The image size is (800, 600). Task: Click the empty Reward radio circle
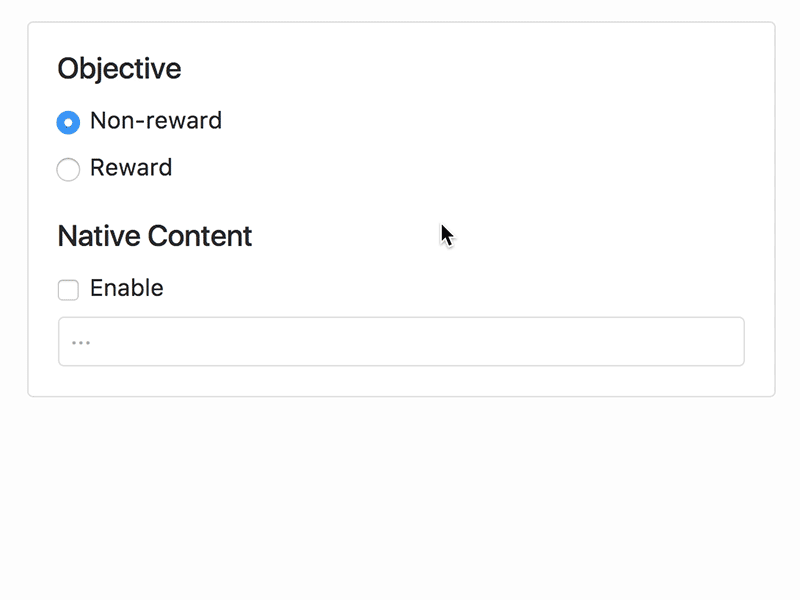tap(68, 169)
